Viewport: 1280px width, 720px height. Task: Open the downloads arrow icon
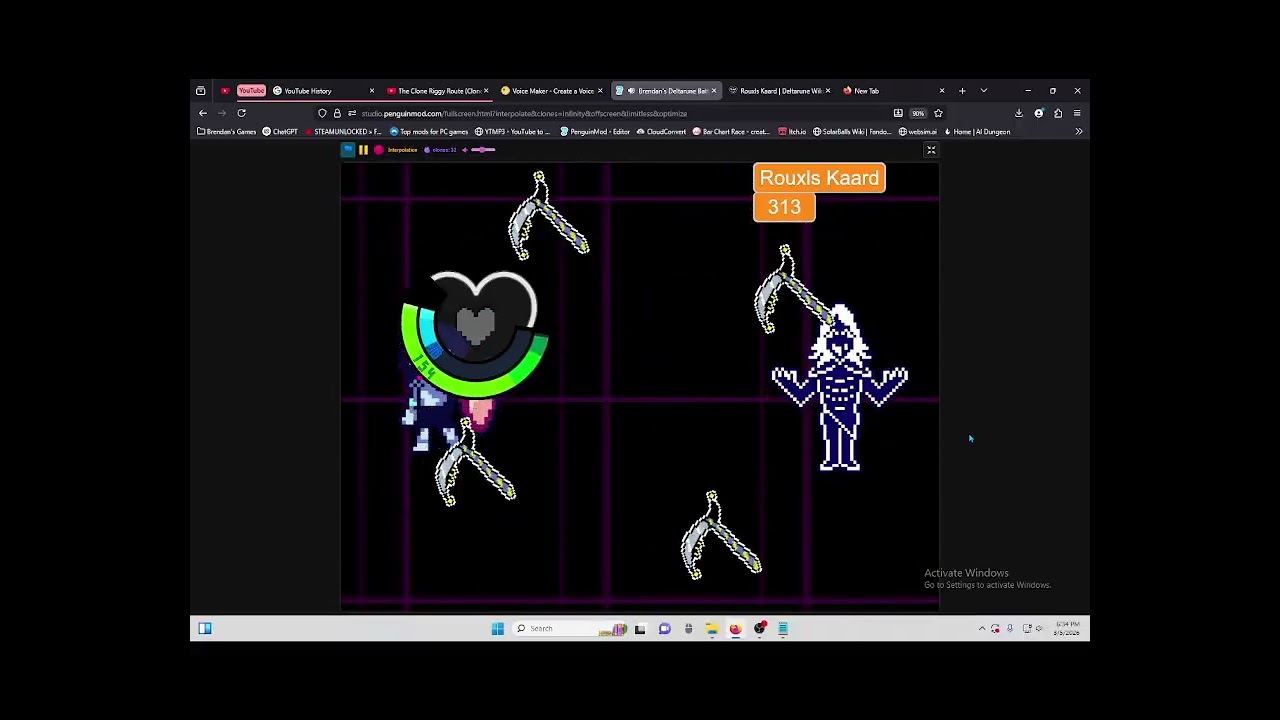1019,113
